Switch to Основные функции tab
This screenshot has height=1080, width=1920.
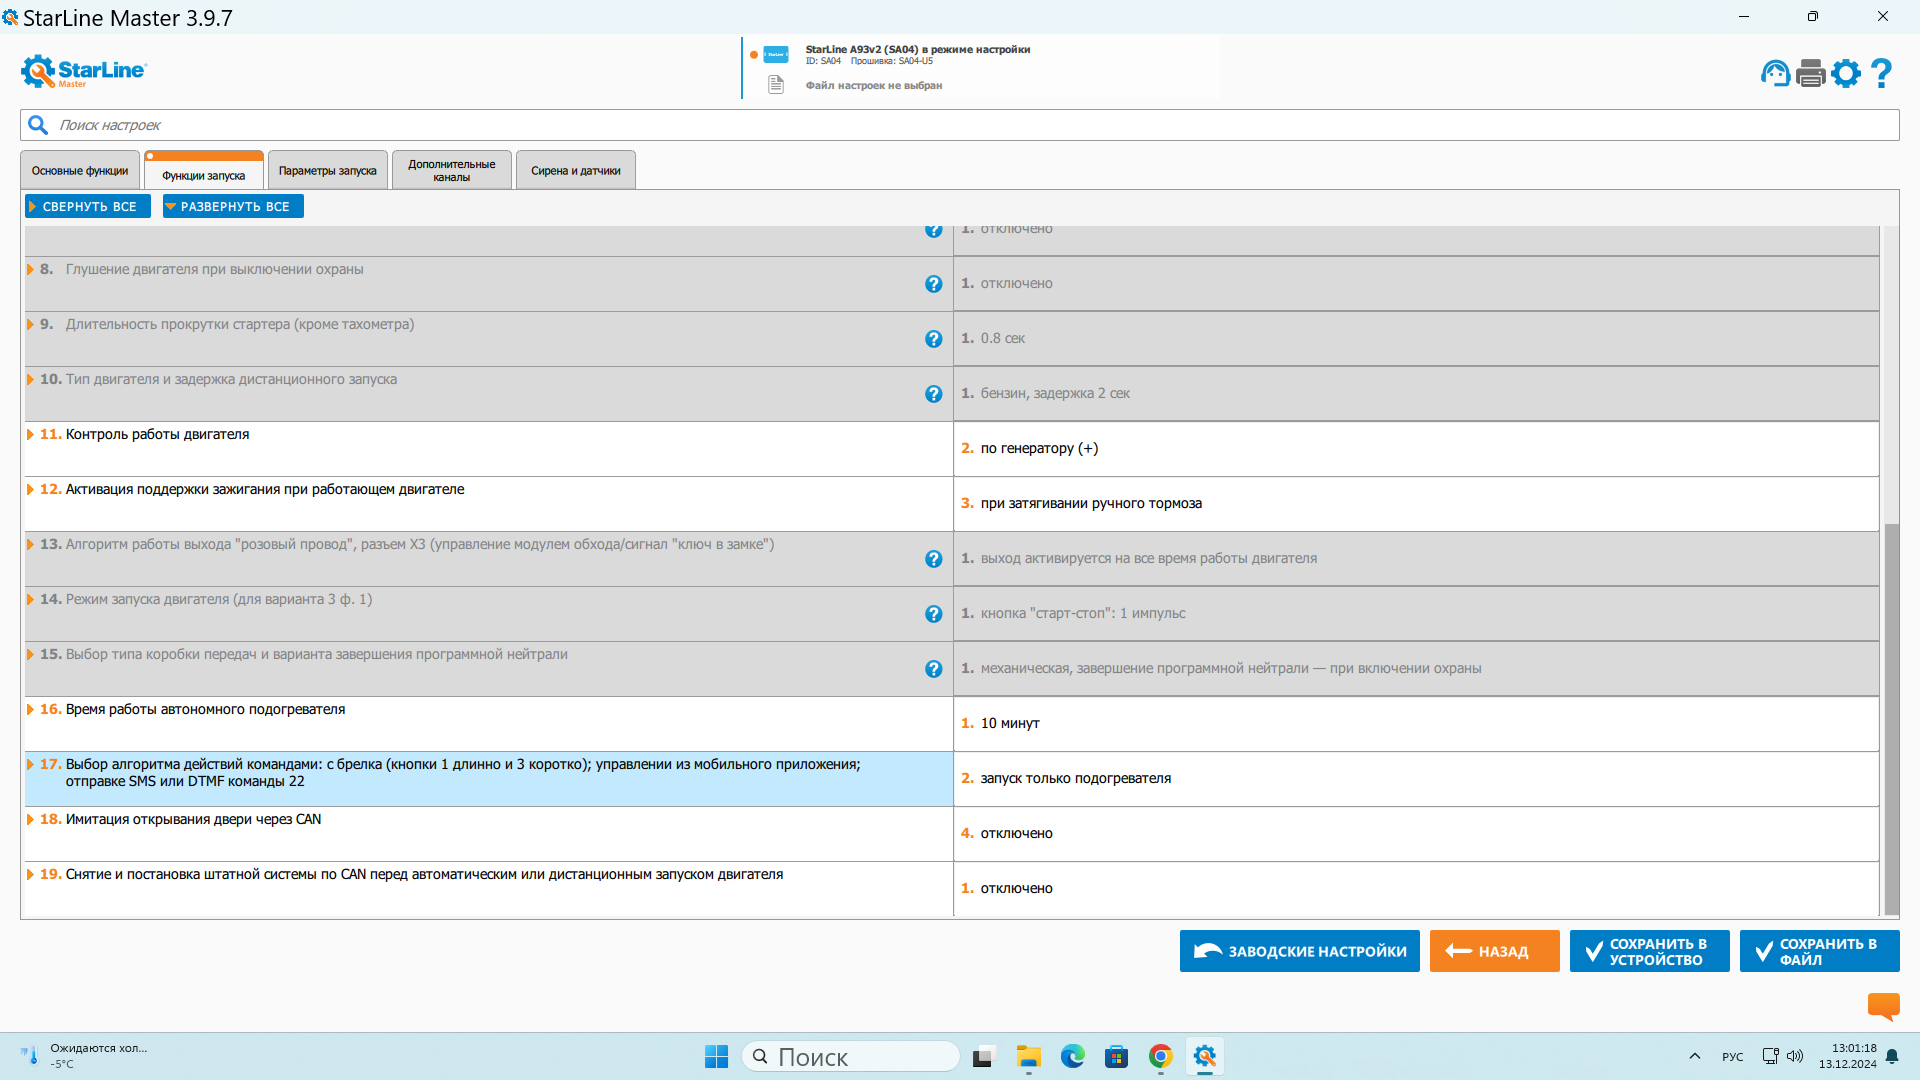(x=80, y=170)
